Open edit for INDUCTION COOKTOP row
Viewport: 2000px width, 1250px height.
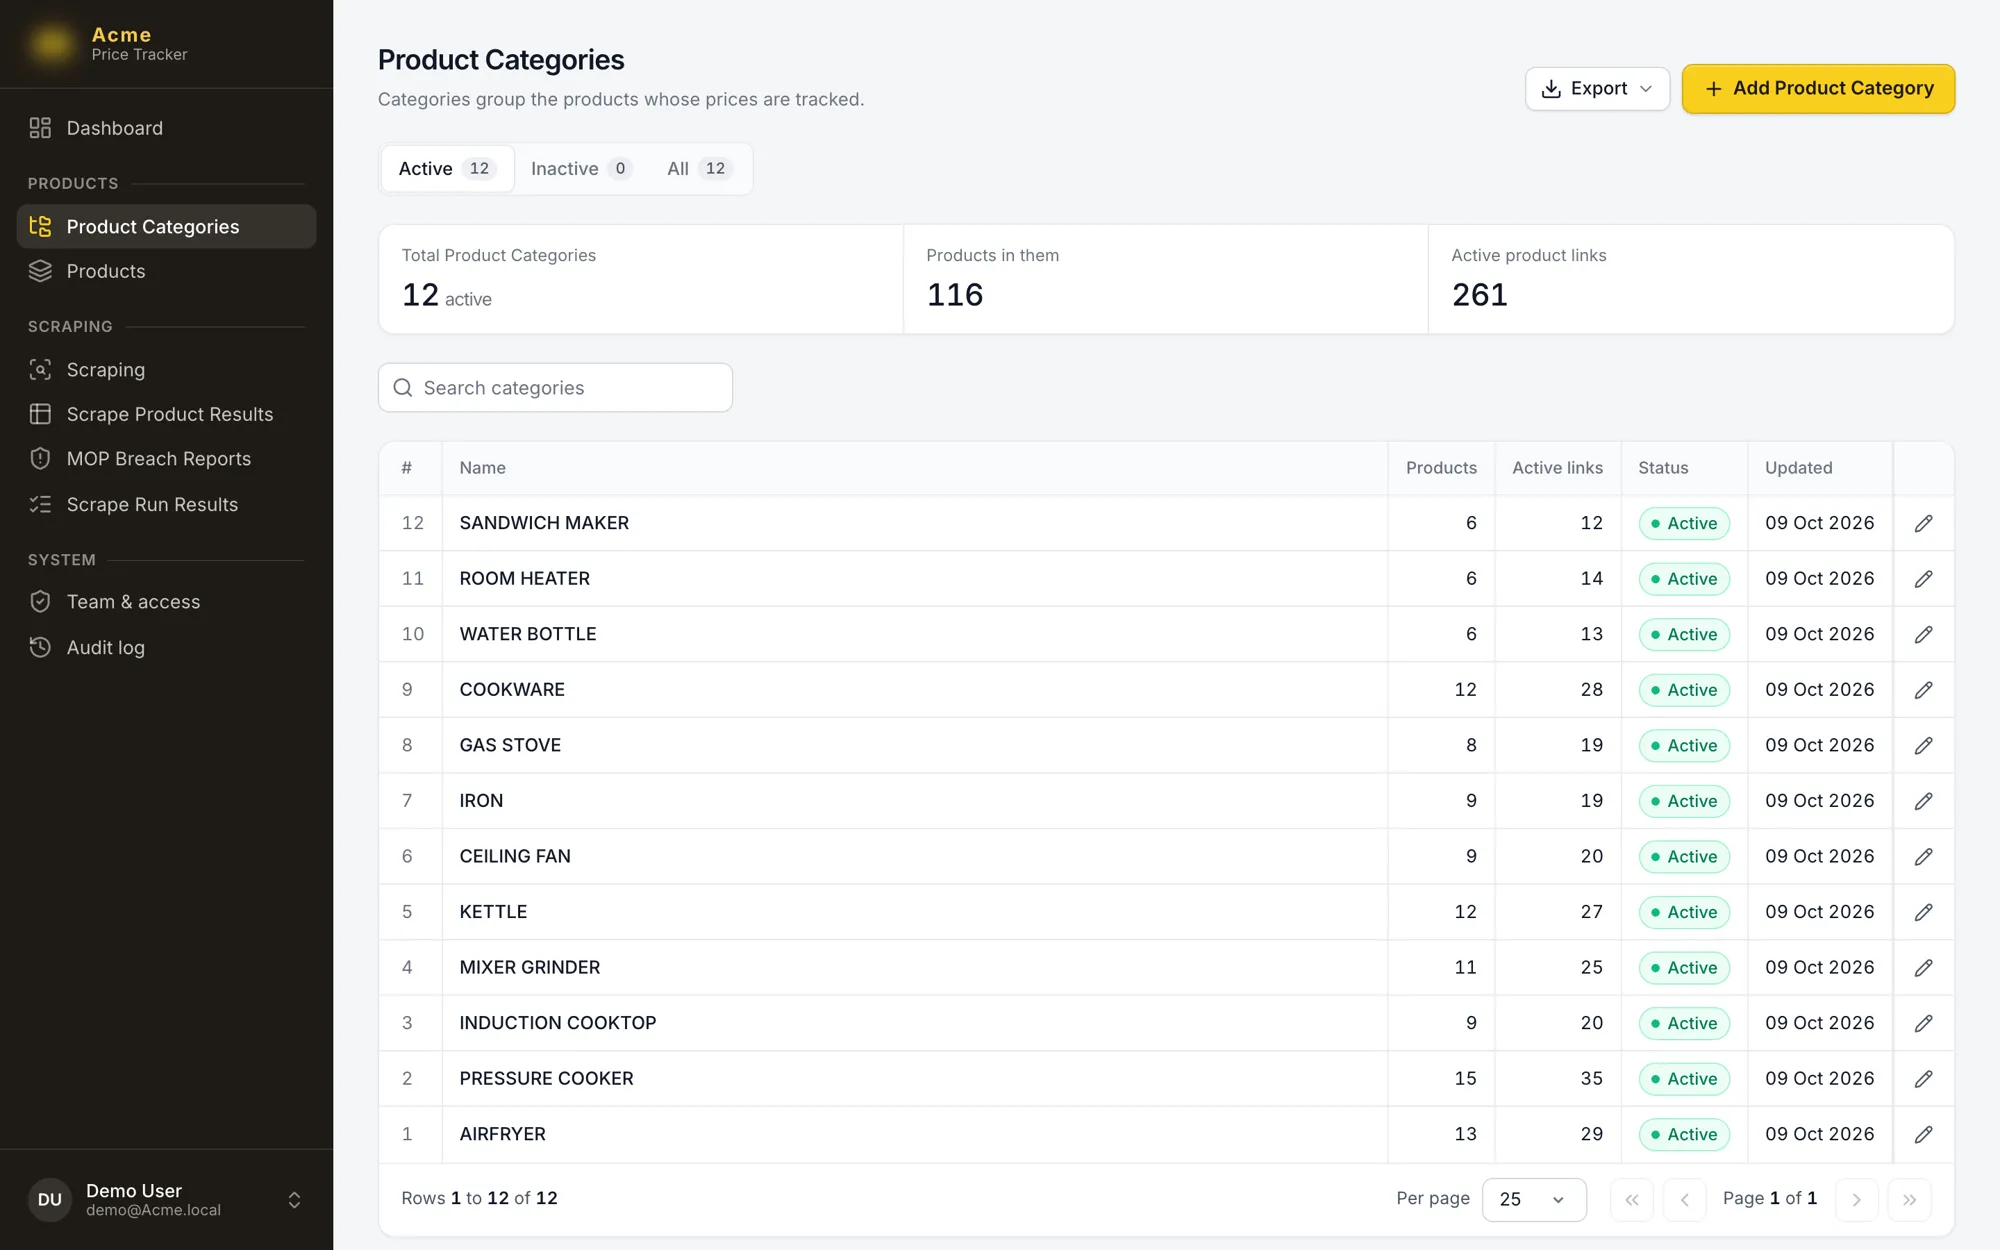1923,1023
